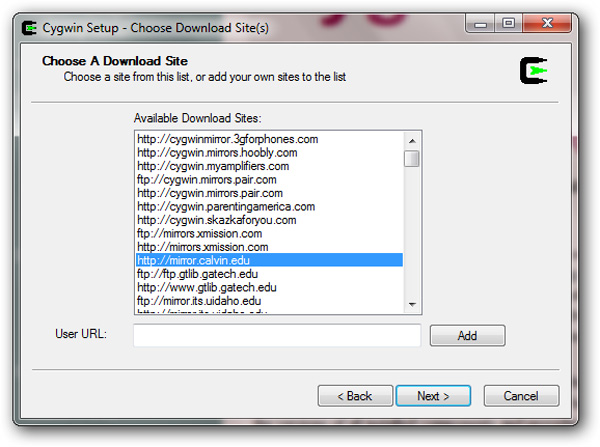Viewport: 600px width, 447px height.
Task: Click the download sites scrollbar thumb
Action: pos(412,159)
